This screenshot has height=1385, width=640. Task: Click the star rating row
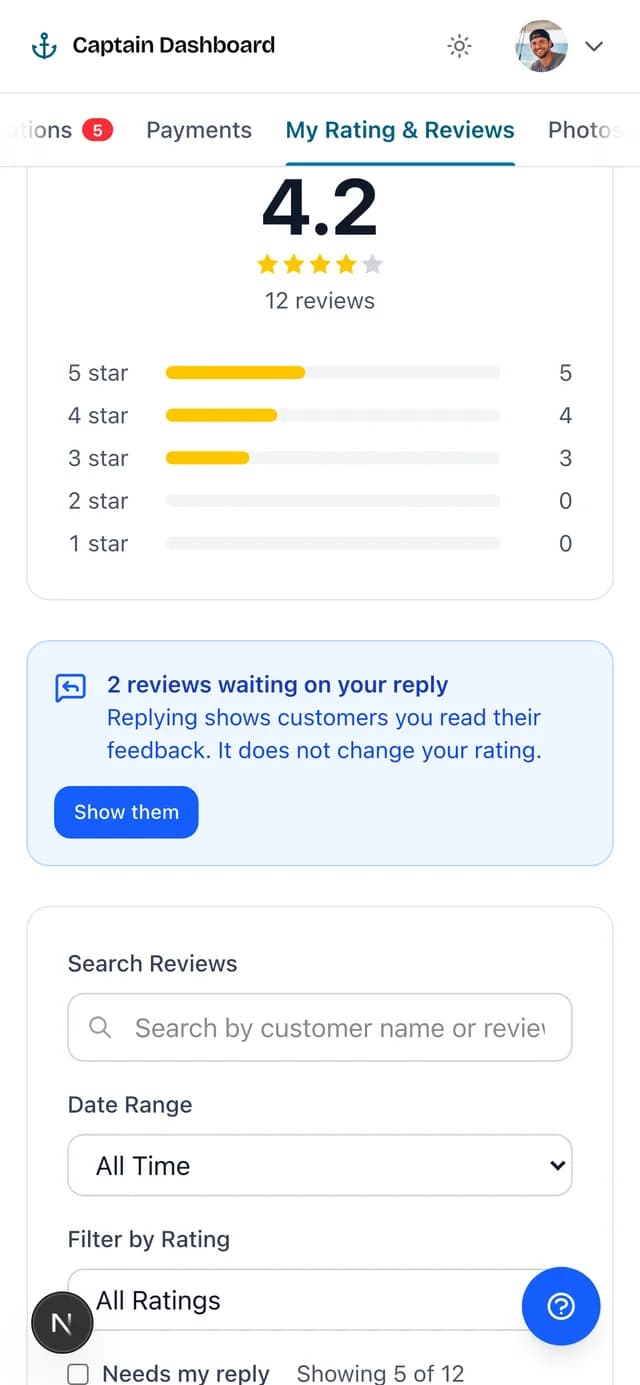[x=320, y=264]
